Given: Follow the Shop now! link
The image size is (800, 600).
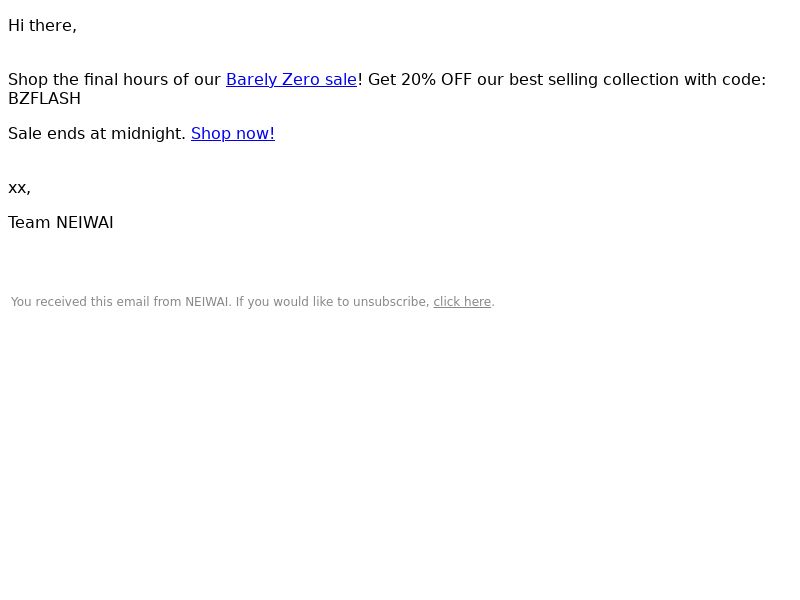Looking at the screenshot, I should coord(233,134).
